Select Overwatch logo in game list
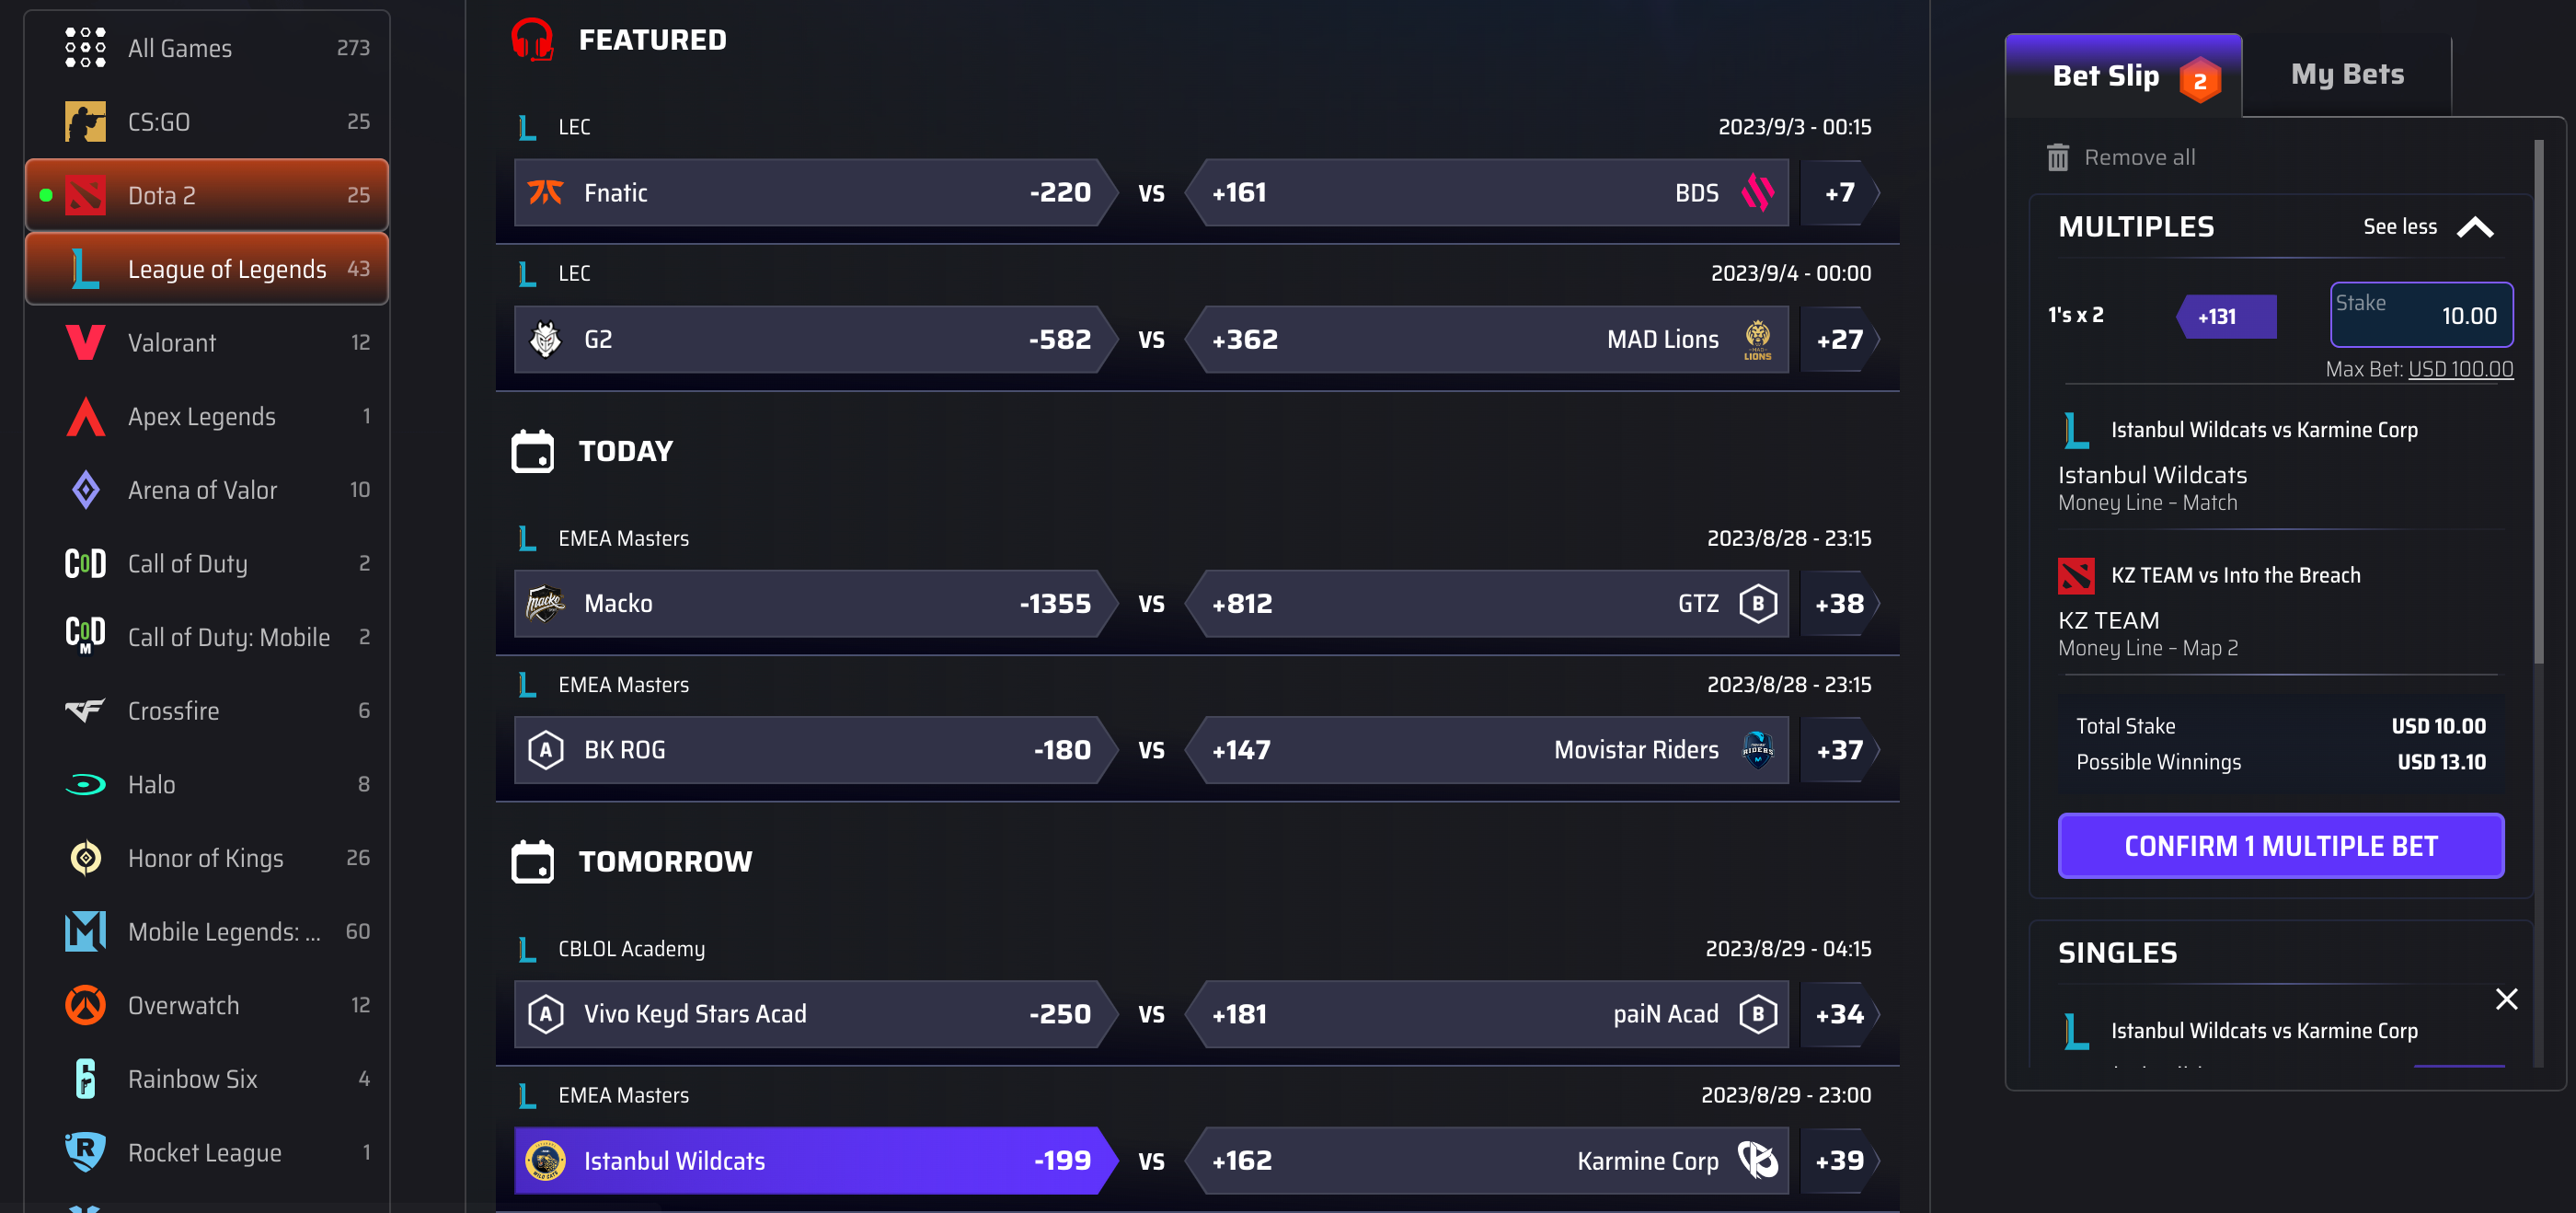Viewport: 2576px width, 1213px height. tap(85, 1006)
